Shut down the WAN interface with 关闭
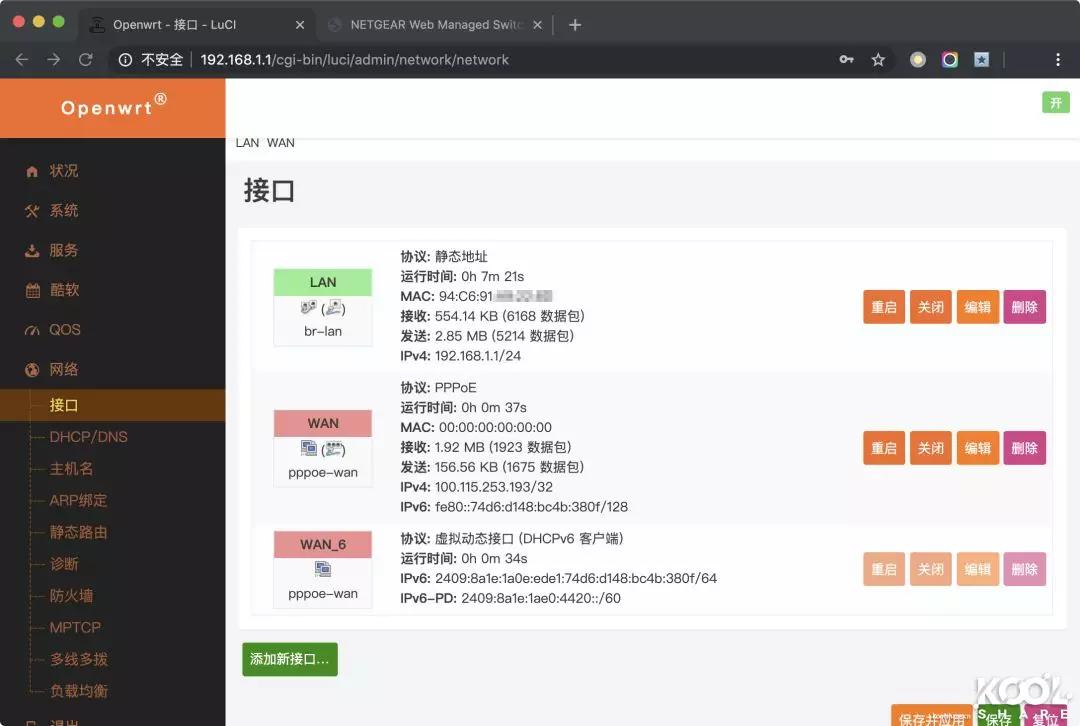The height and width of the screenshot is (726, 1080). (x=930, y=448)
